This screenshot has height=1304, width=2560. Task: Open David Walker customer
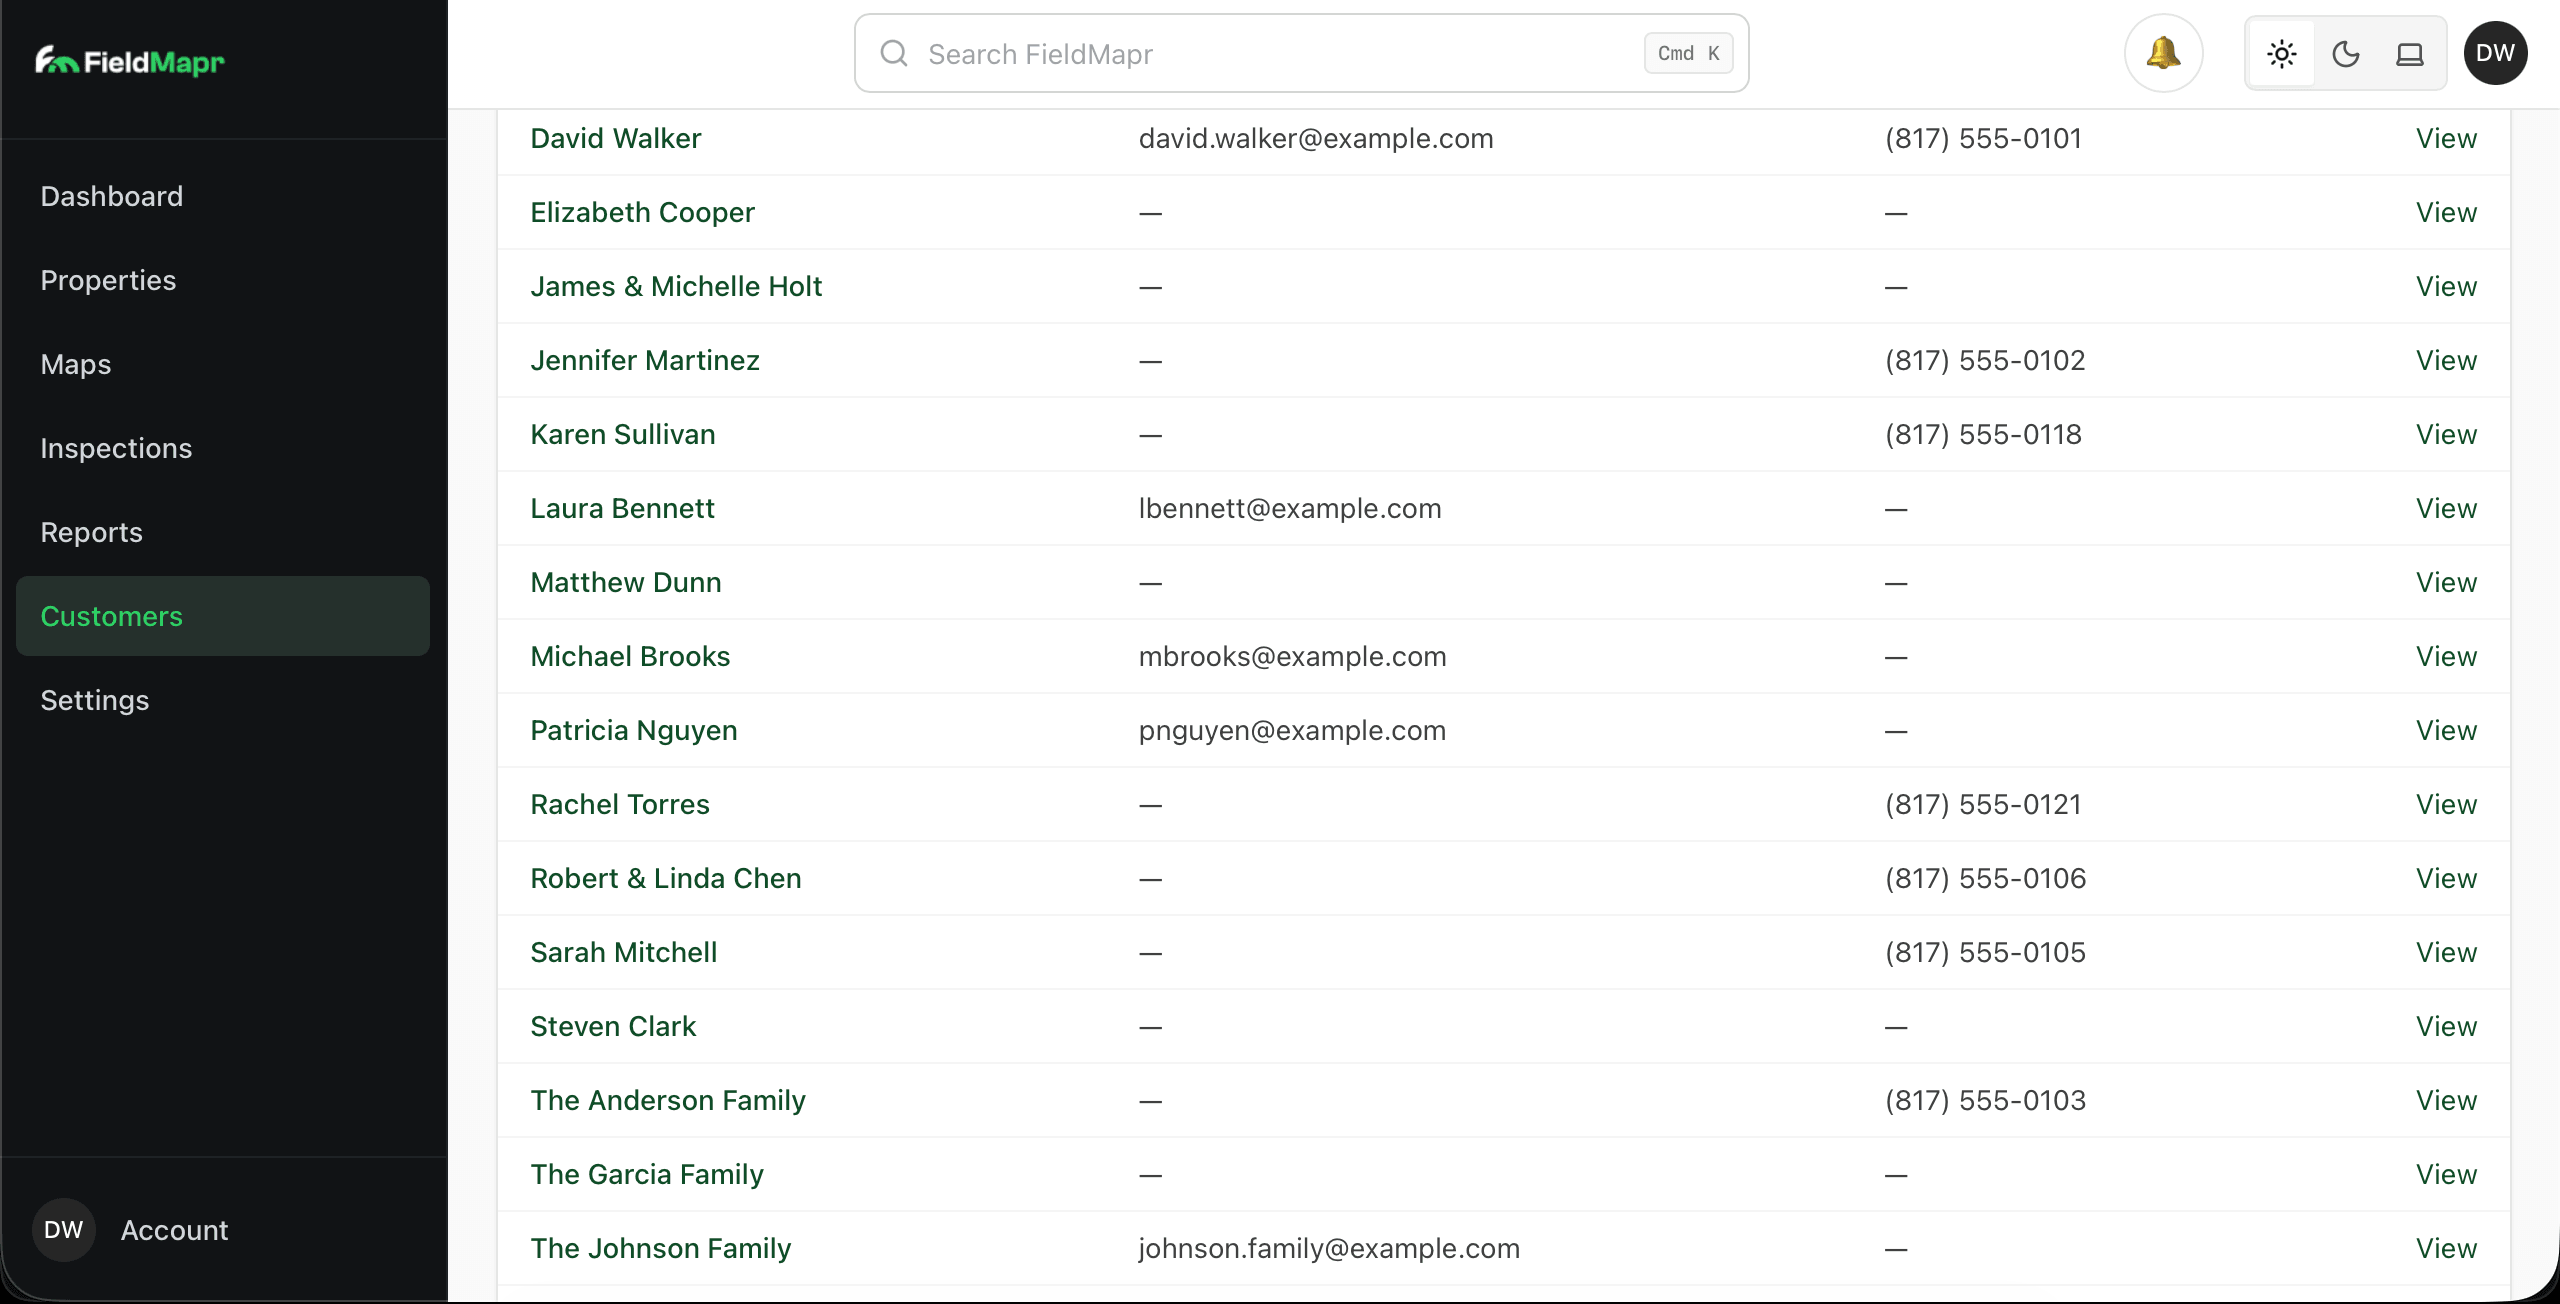click(616, 138)
